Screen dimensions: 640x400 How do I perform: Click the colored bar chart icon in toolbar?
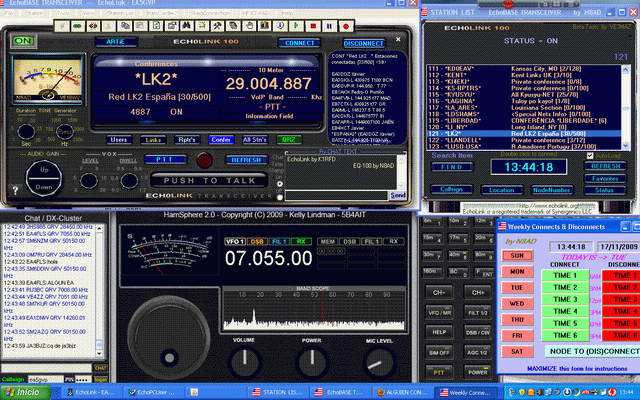pos(264,26)
